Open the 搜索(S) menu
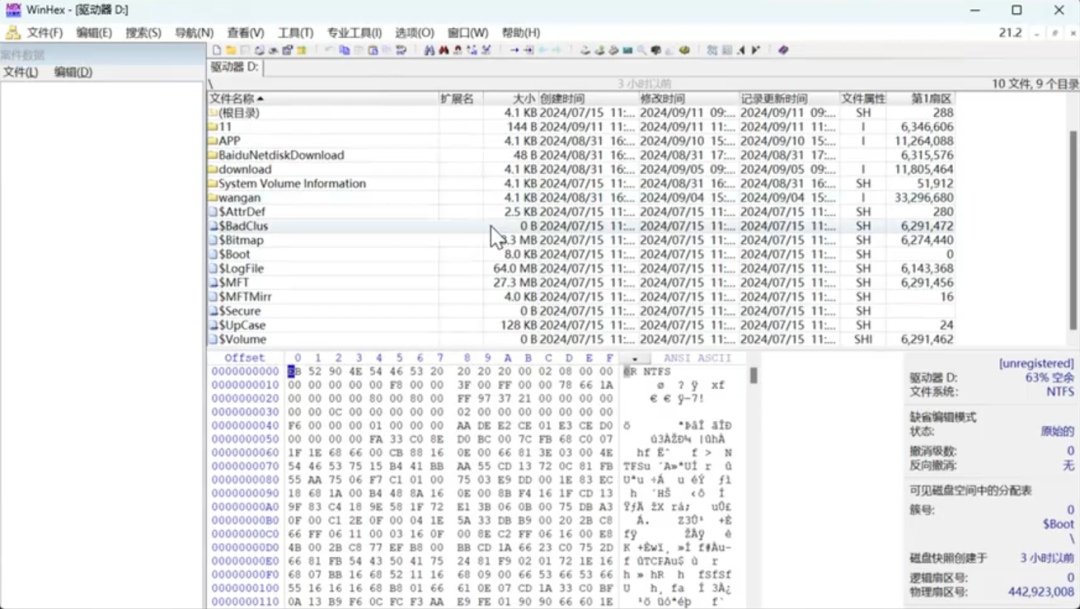 (x=143, y=32)
